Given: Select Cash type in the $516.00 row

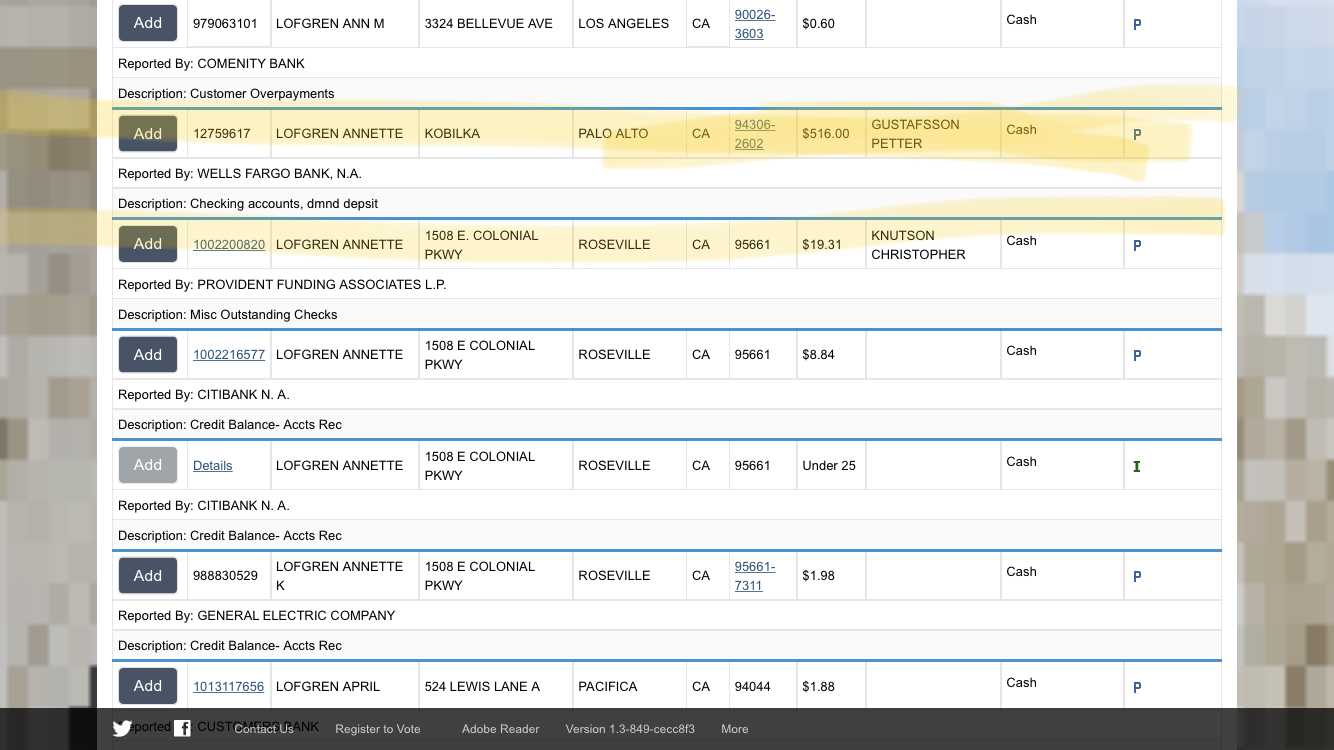Looking at the screenshot, I should [1021, 129].
